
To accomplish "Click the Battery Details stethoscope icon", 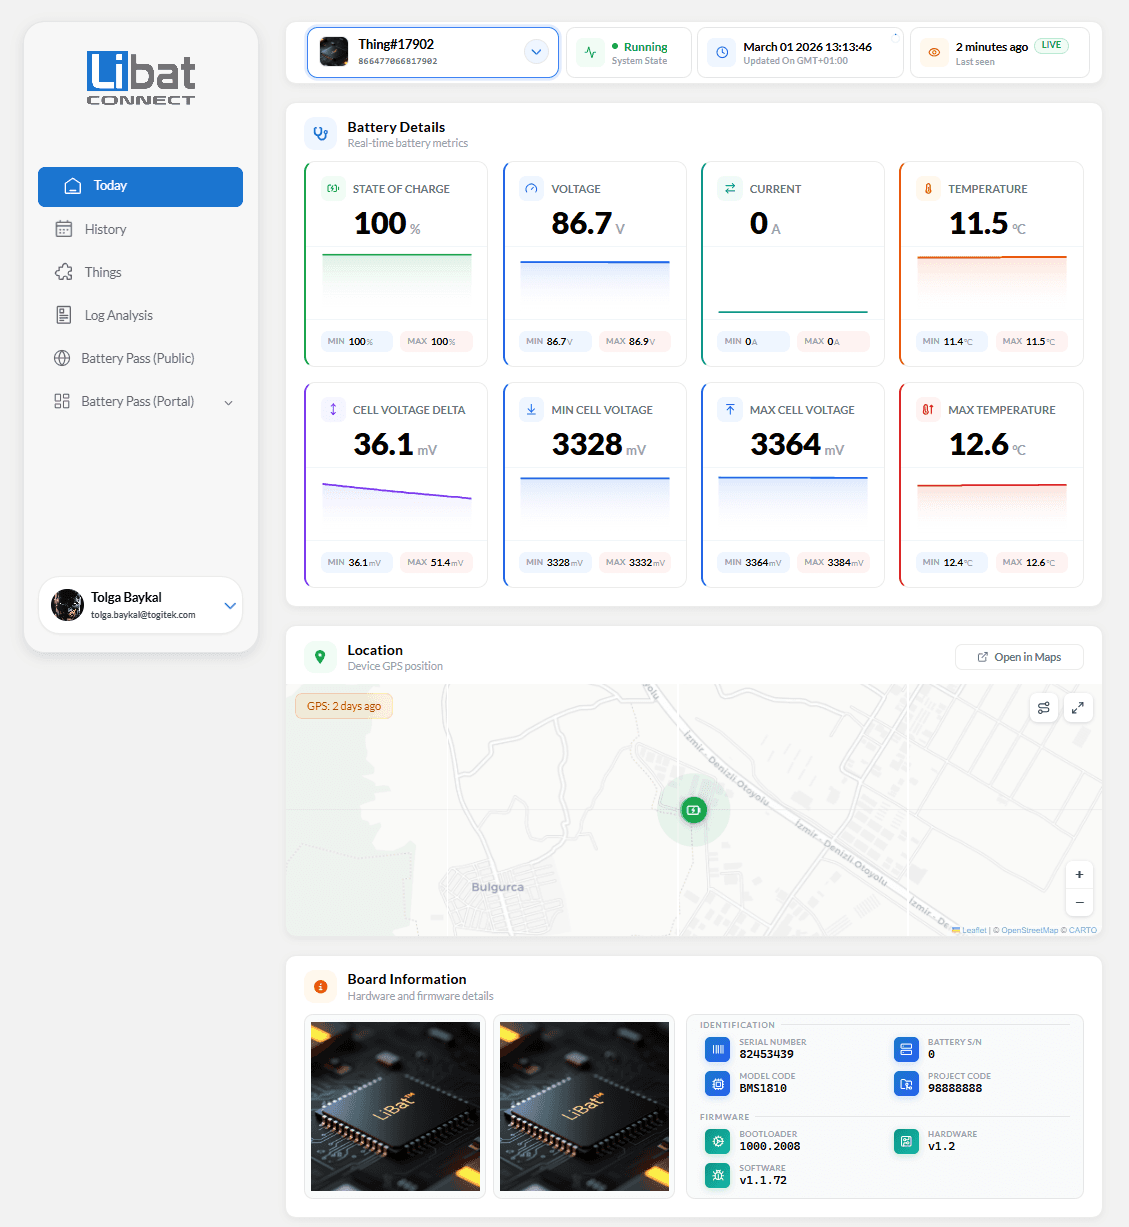I will click(x=320, y=133).
